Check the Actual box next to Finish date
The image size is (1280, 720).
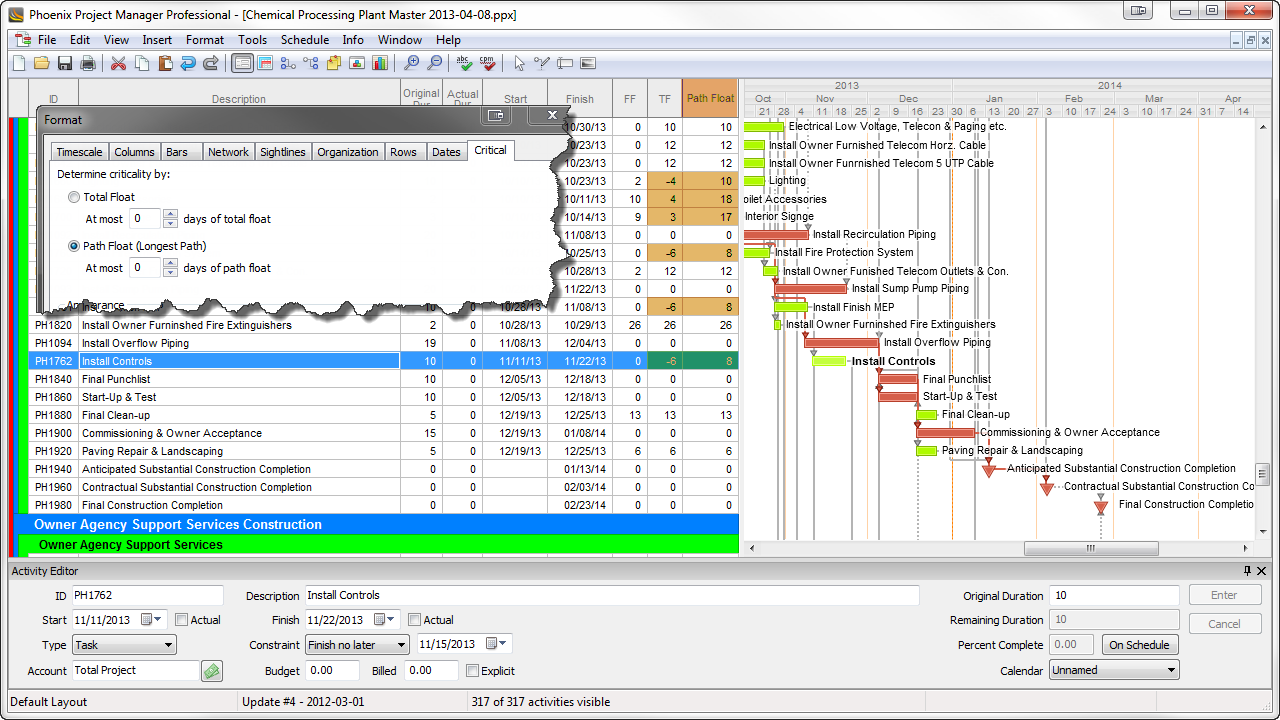tap(415, 620)
